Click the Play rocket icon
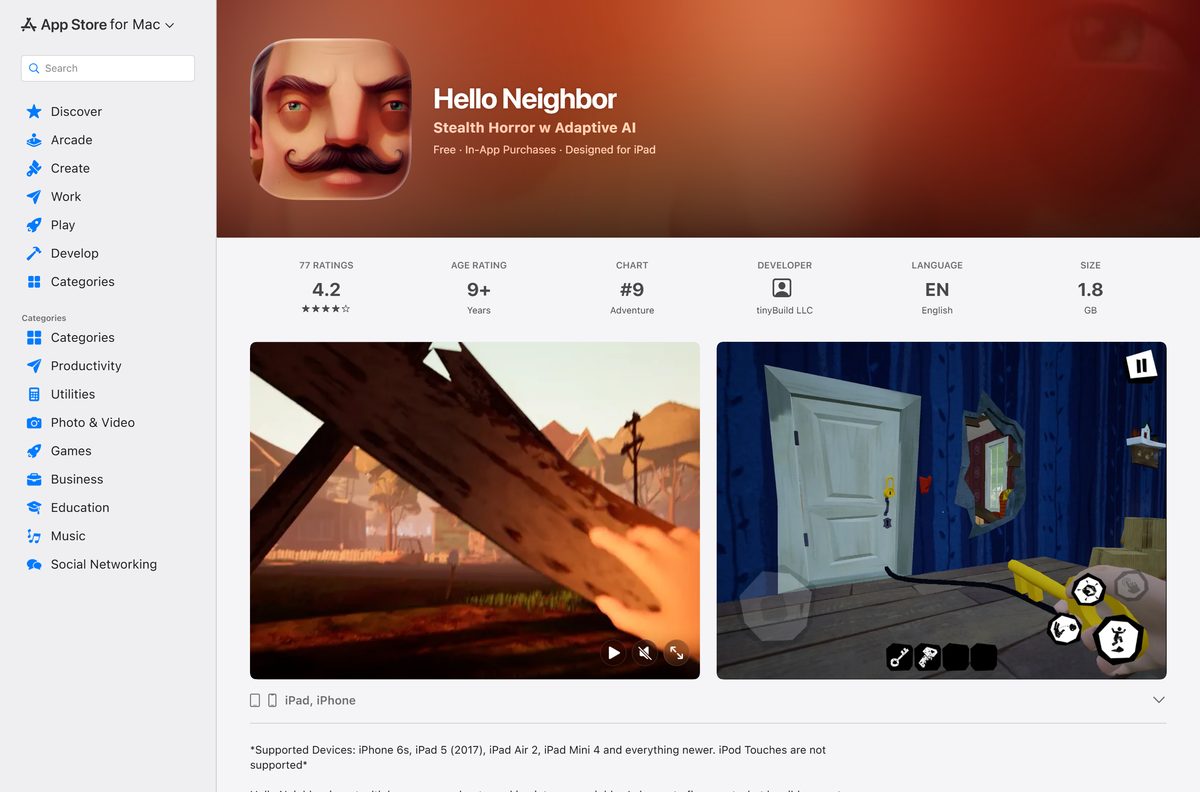The image size is (1200, 792). click(34, 225)
